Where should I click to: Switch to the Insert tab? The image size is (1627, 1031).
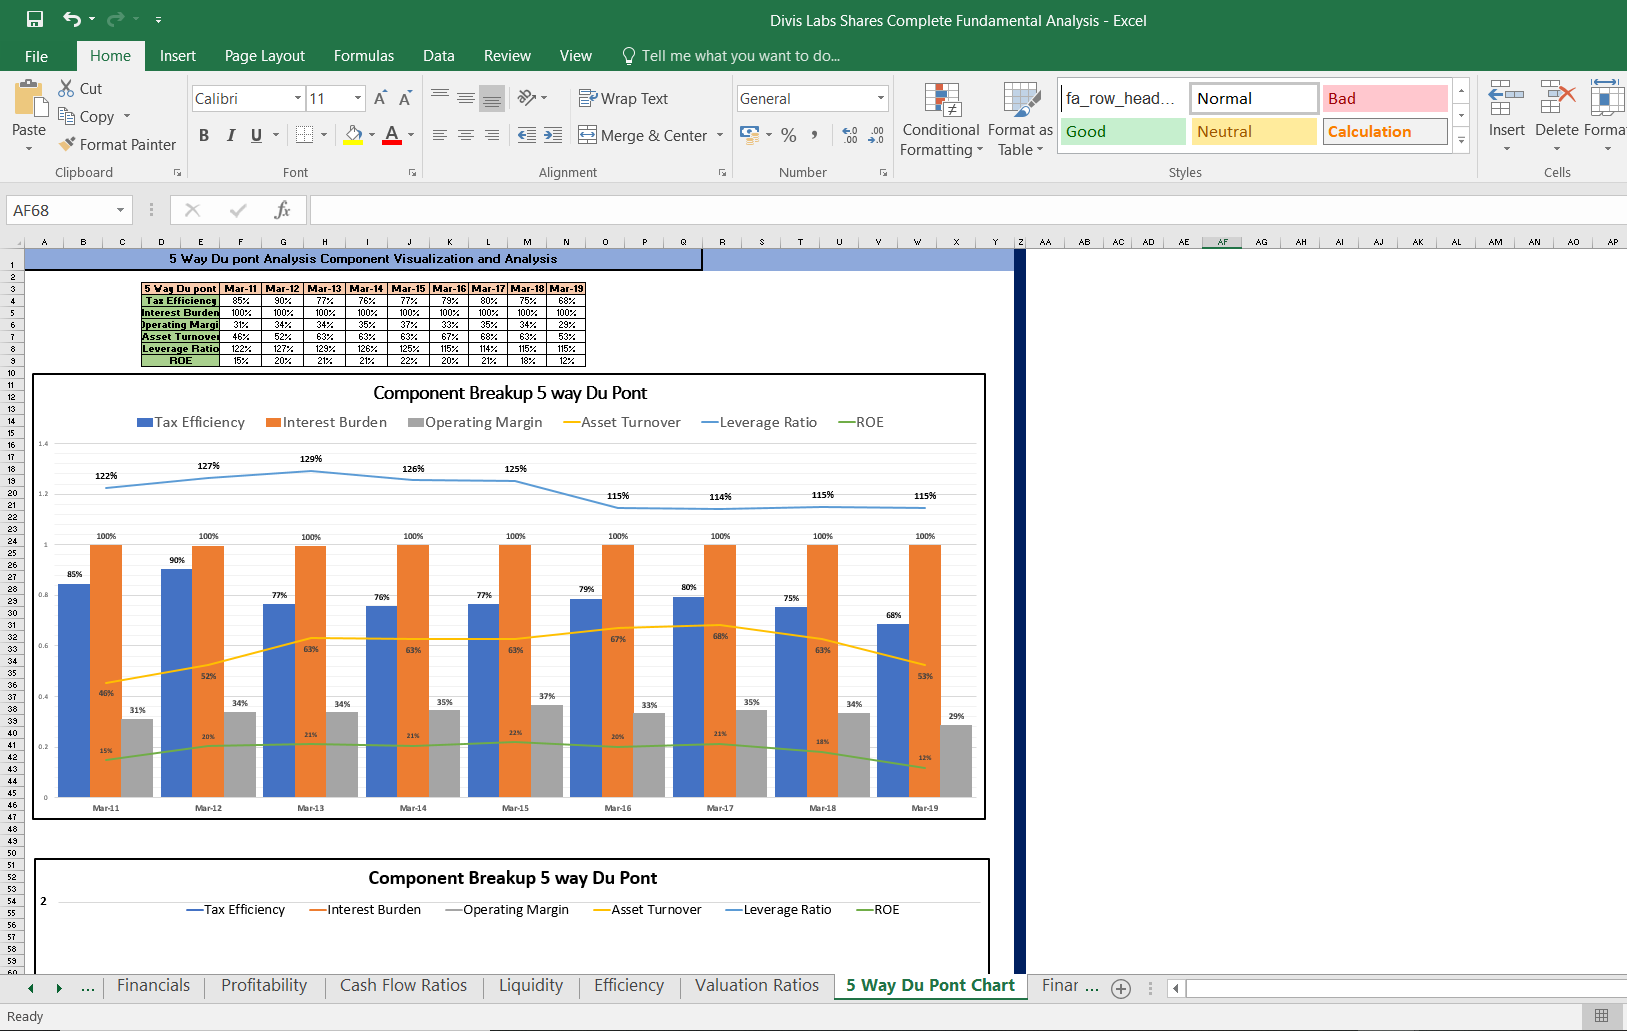178,56
